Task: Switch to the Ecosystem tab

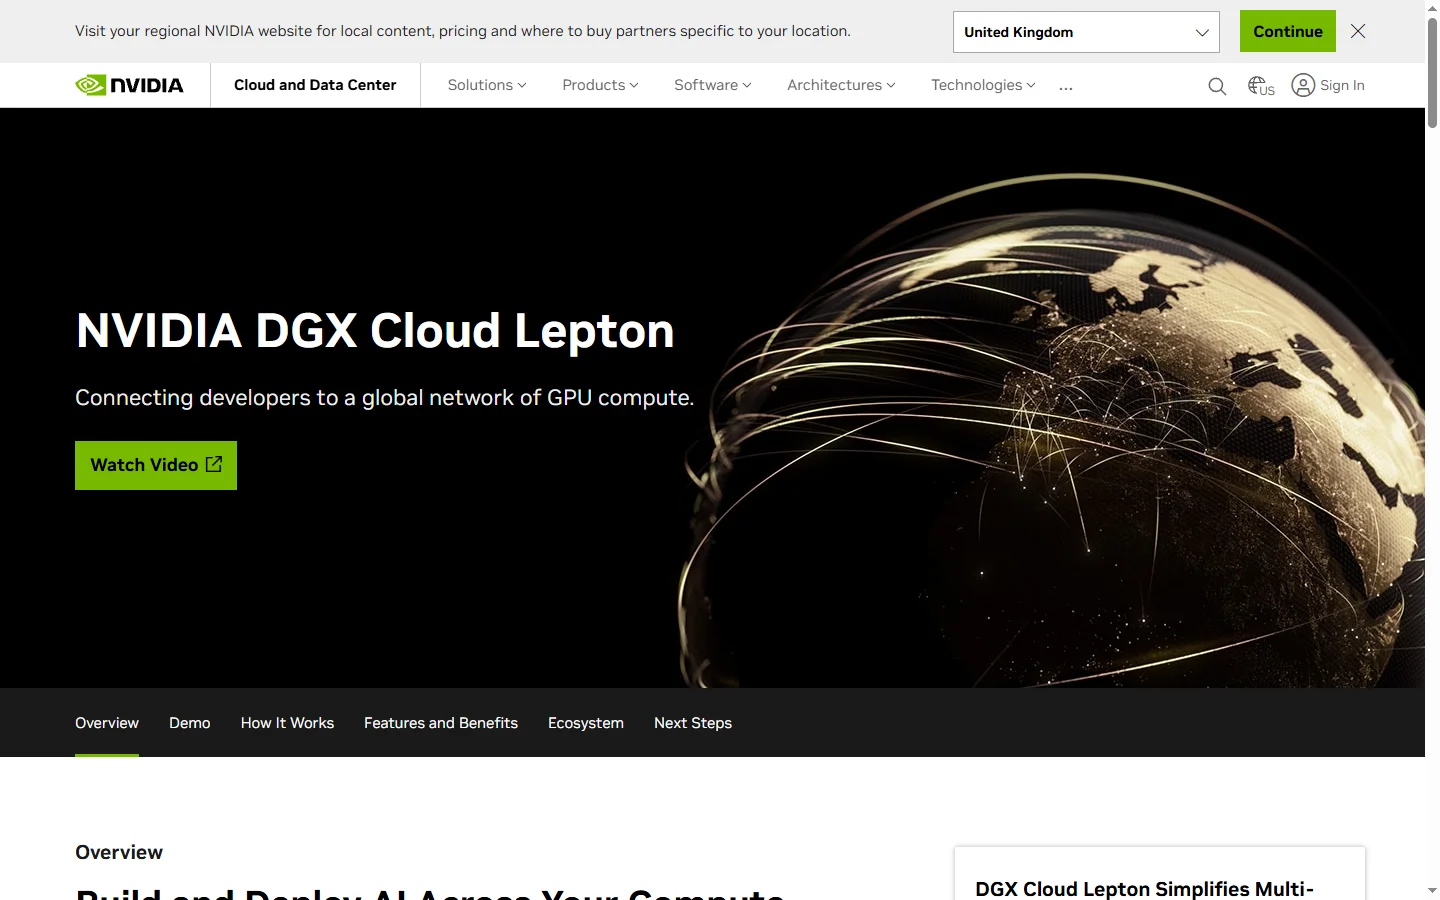Action: coord(586,723)
